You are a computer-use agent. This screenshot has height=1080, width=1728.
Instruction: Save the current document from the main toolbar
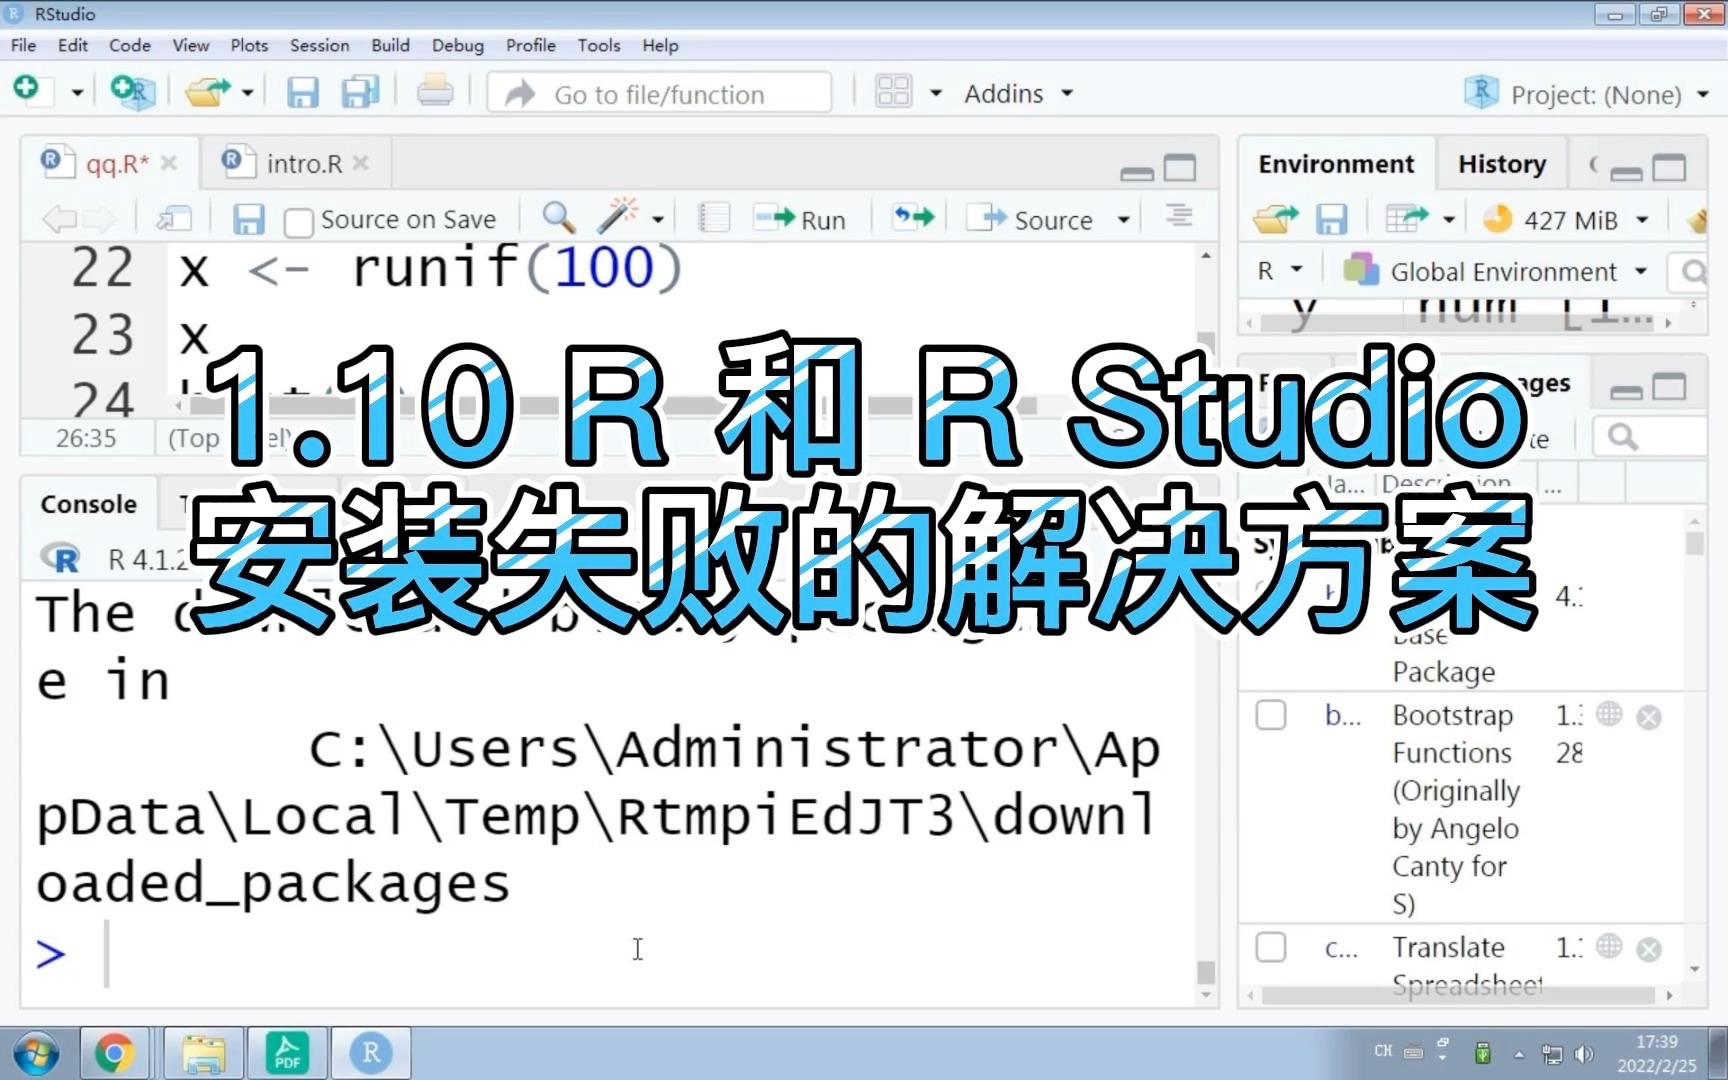[x=303, y=93]
